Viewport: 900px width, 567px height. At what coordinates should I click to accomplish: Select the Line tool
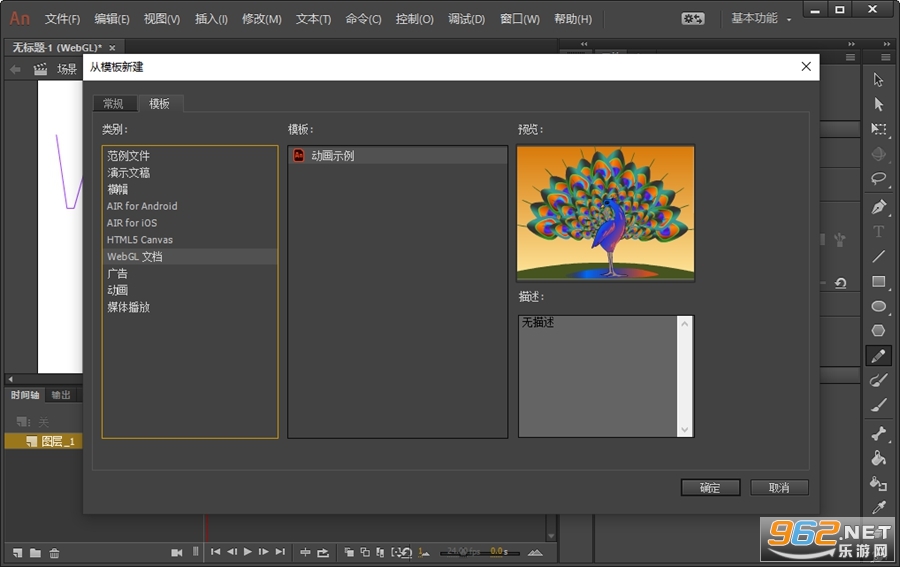(x=878, y=257)
